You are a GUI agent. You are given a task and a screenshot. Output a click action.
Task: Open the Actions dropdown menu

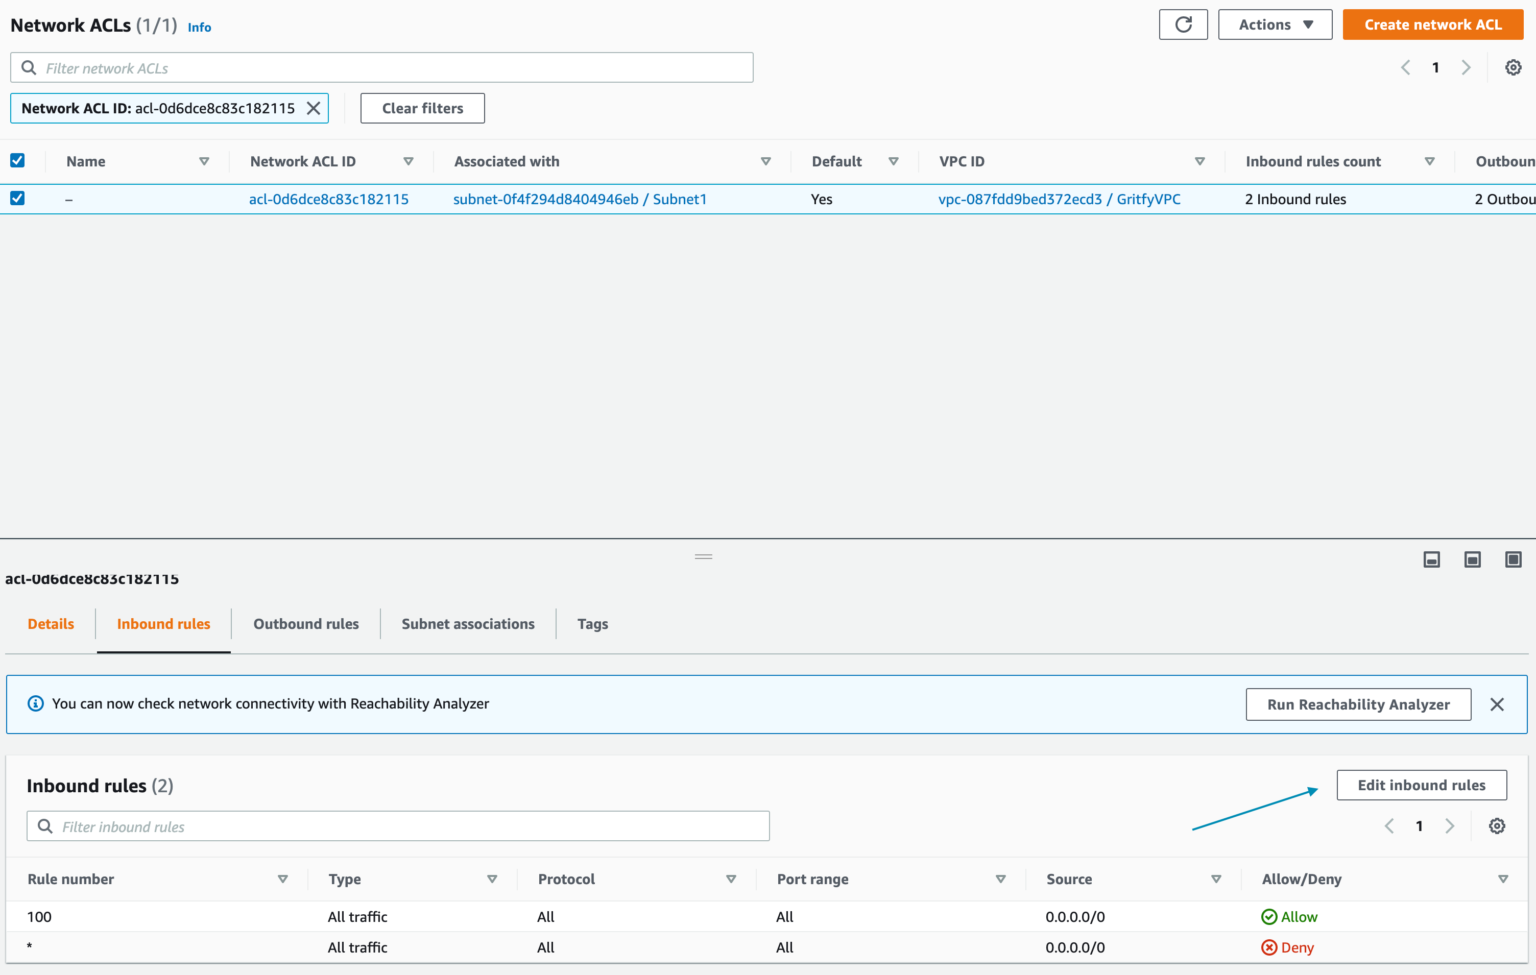(1274, 24)
